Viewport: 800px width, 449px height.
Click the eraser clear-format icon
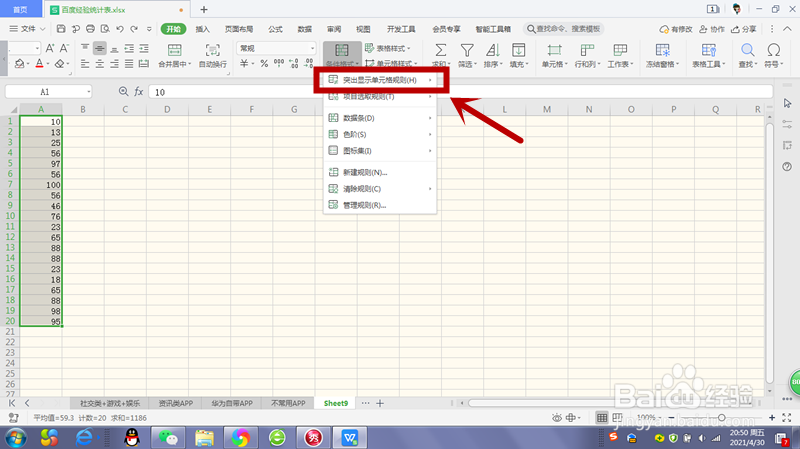pyautogui.click(x=60, y=64)
